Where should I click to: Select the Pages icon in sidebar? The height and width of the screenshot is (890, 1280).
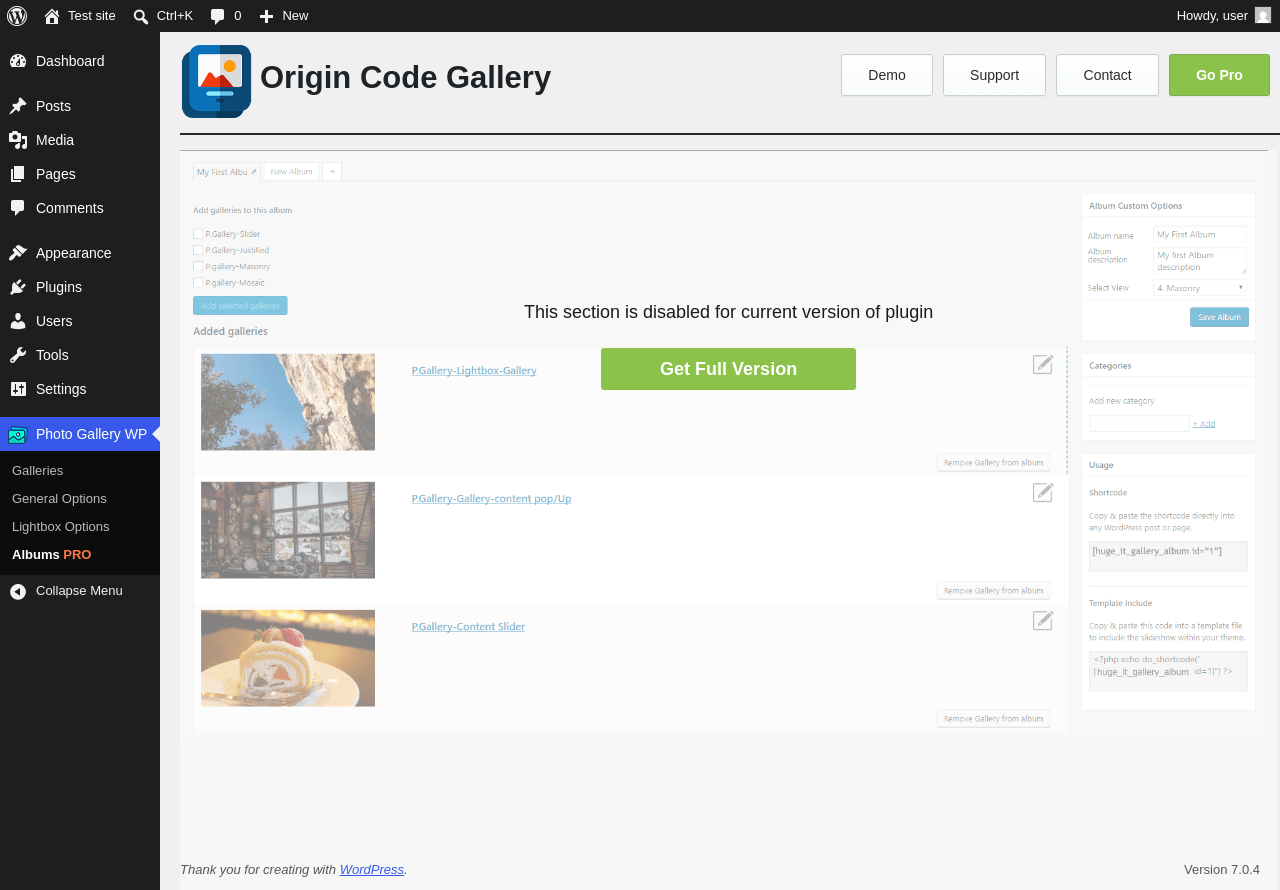click(18, 174)
